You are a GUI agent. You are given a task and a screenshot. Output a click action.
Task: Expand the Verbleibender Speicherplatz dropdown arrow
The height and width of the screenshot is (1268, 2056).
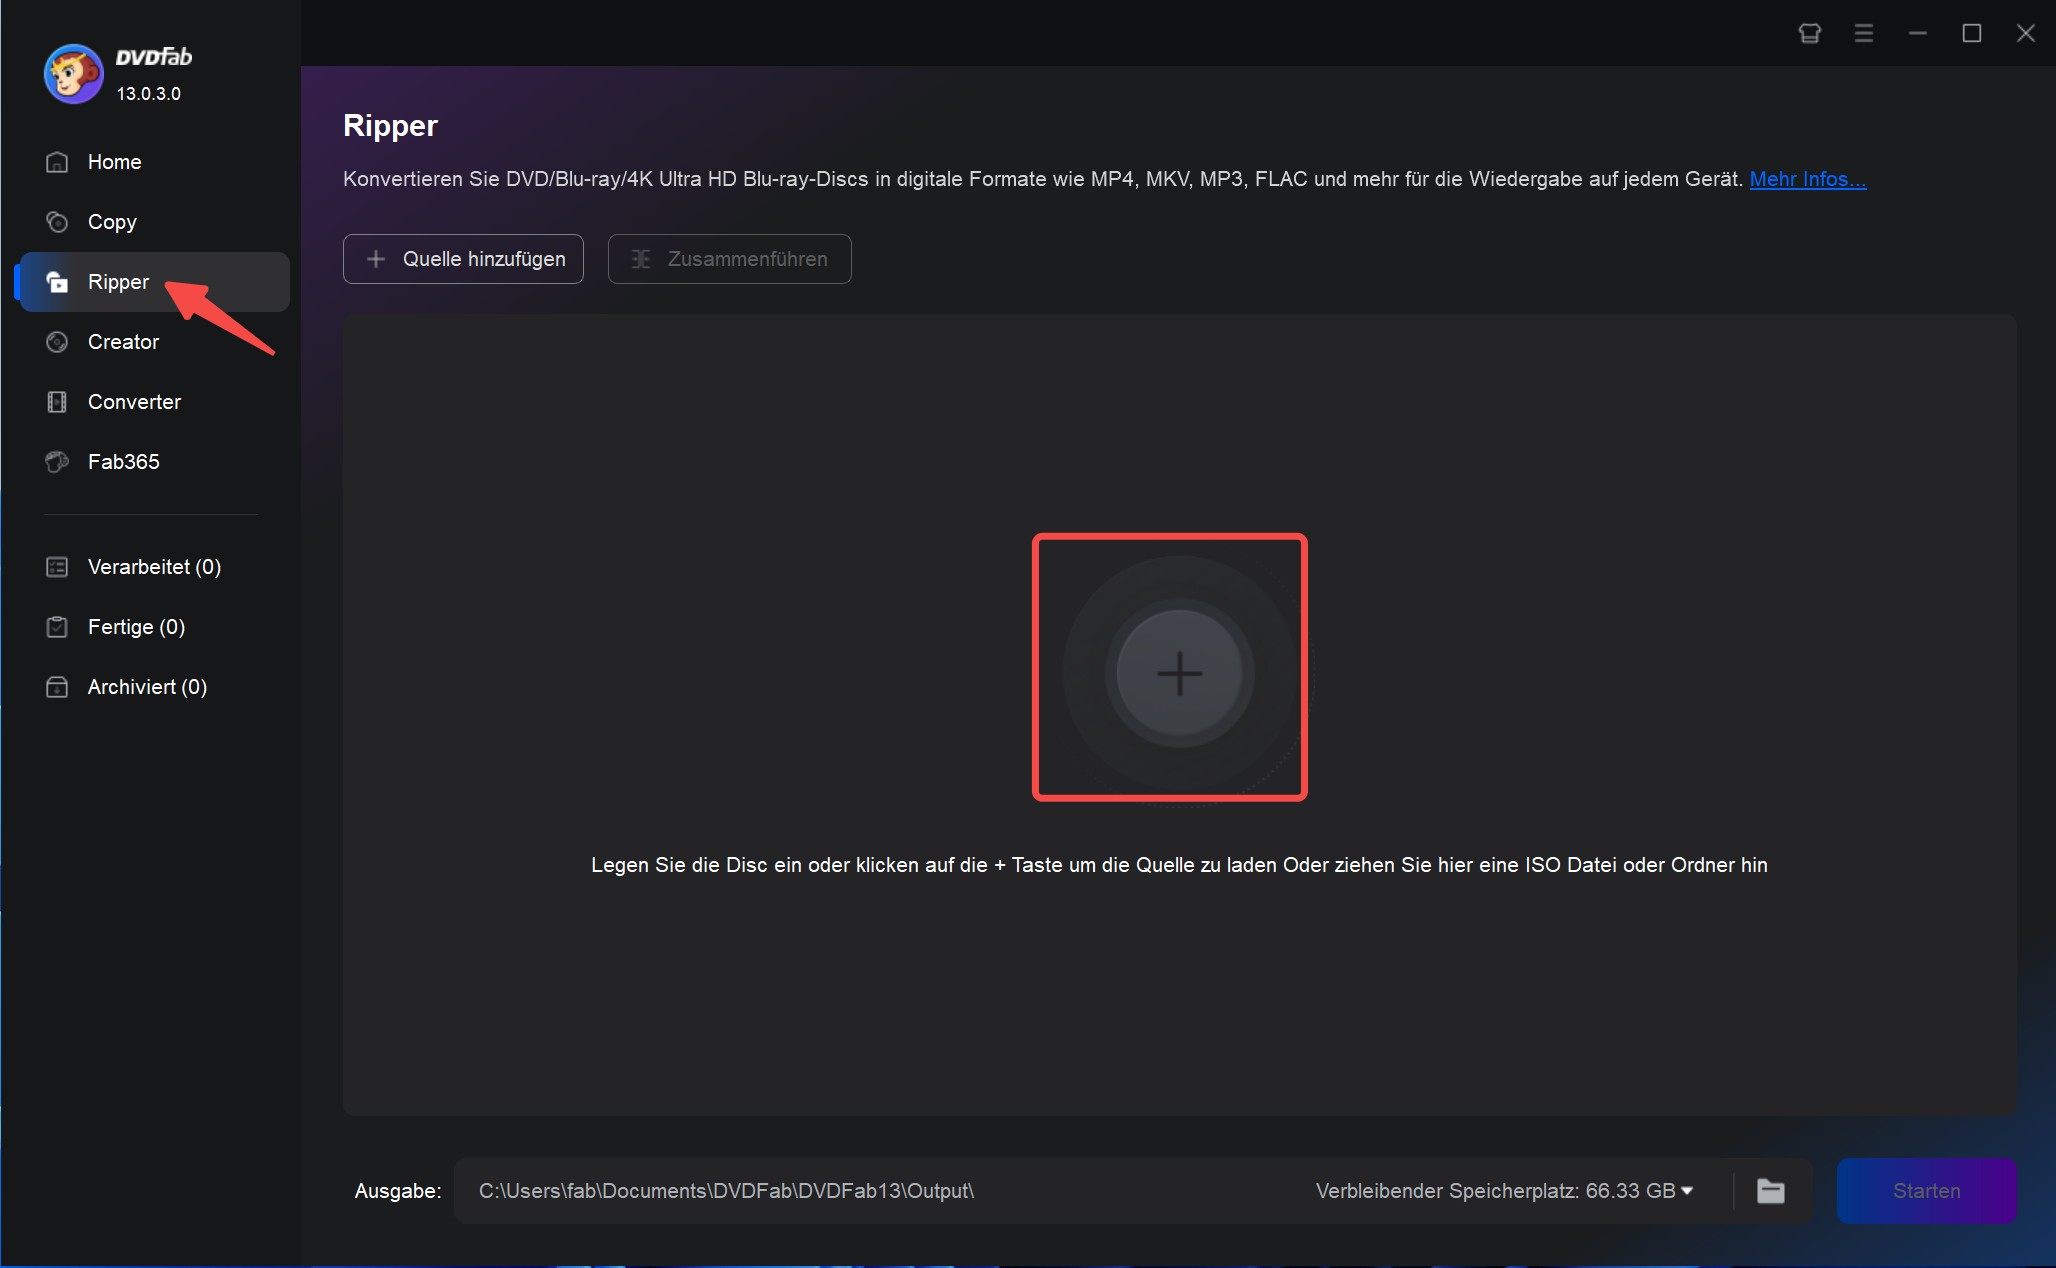tap(1688, 1191)
